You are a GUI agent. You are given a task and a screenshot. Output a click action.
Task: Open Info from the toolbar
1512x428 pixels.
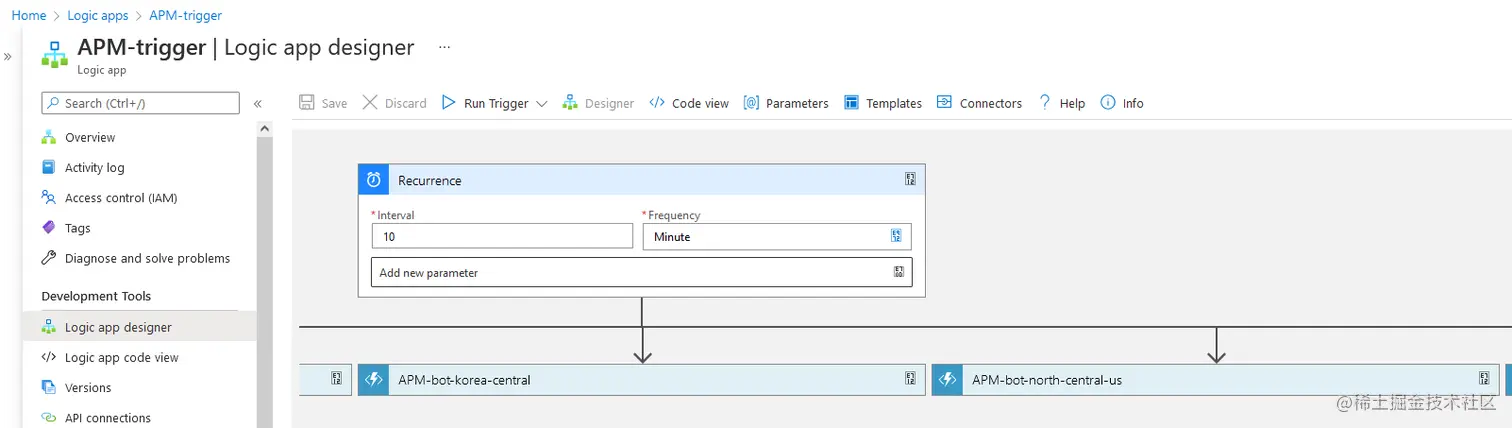1122,103
